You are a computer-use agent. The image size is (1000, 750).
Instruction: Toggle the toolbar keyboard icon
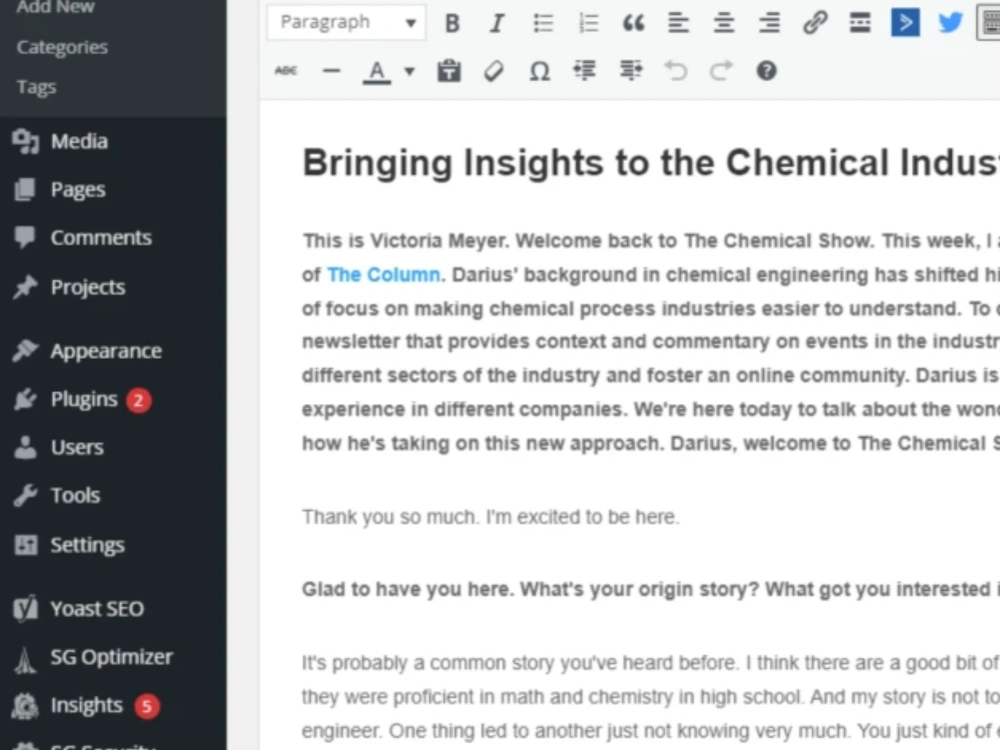click(989, 24)
